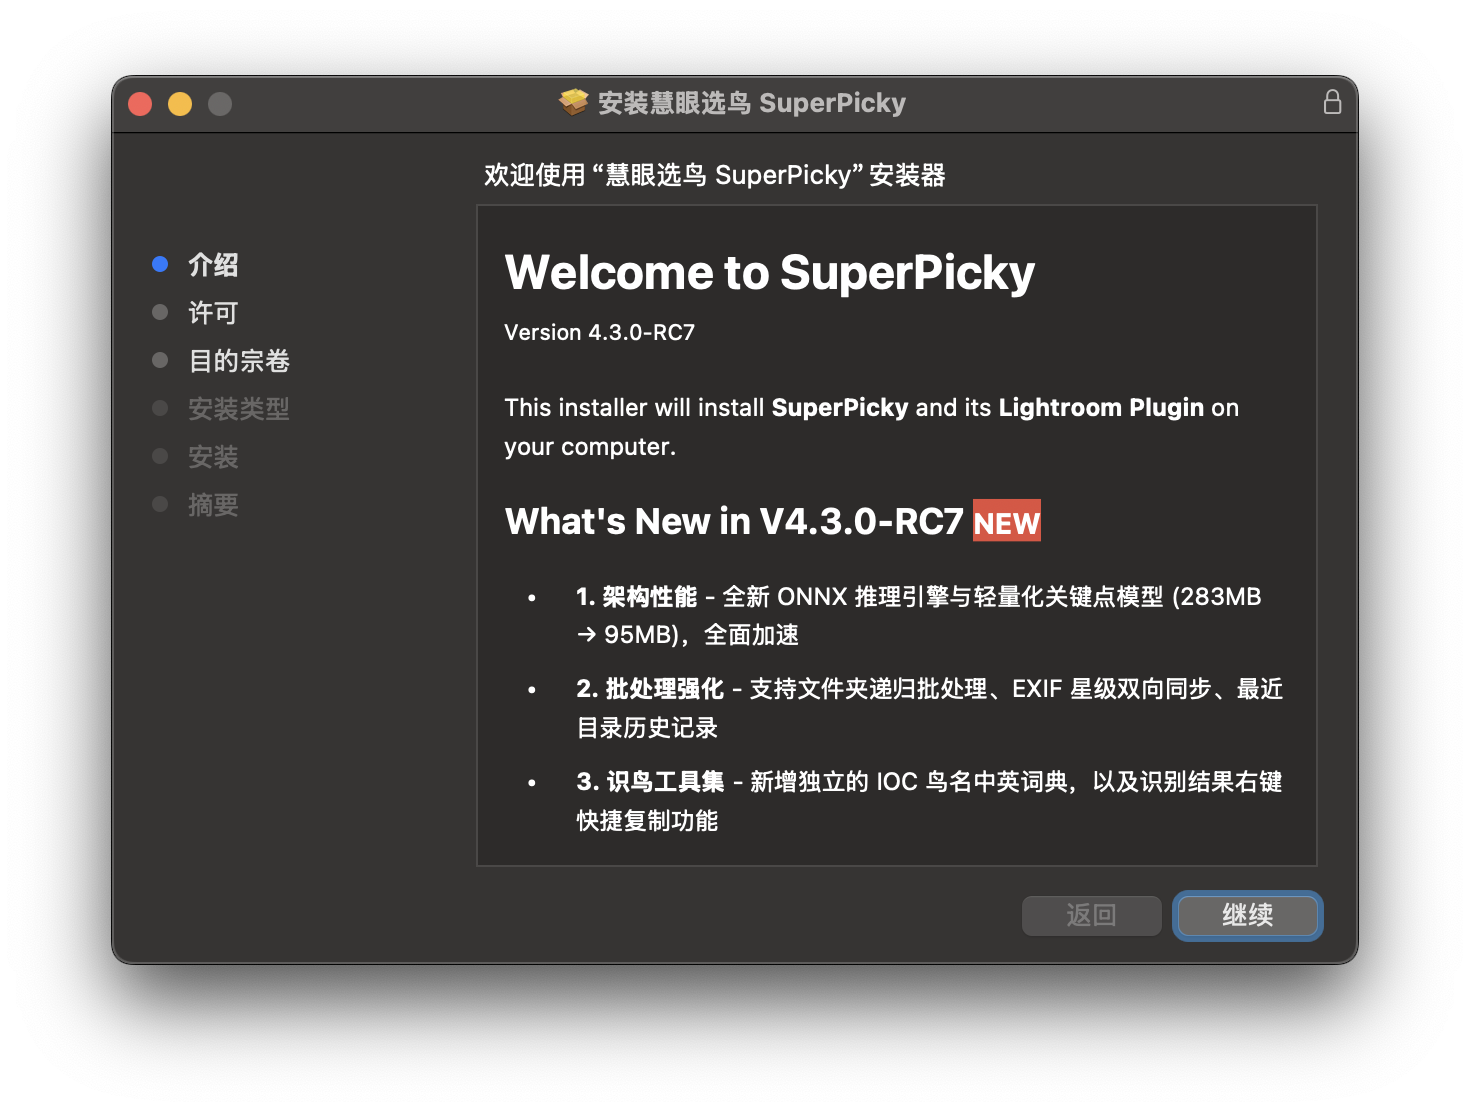Close the installer window with red button
The height and width of the screenshot is (1112, 1470).
140,104
